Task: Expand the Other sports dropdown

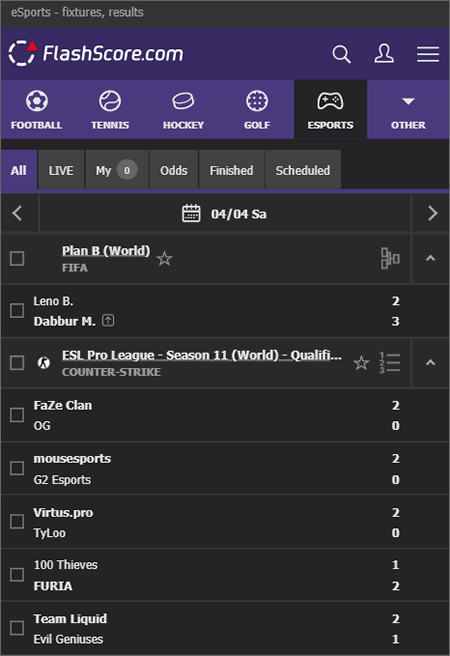Action: (x=408, y=110)
